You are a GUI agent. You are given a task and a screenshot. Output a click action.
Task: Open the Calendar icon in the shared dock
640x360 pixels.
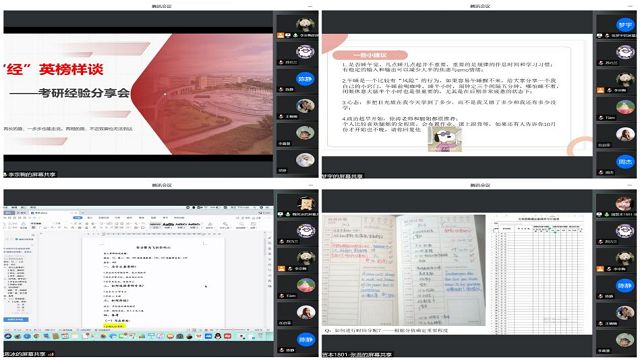click(65, 336)
